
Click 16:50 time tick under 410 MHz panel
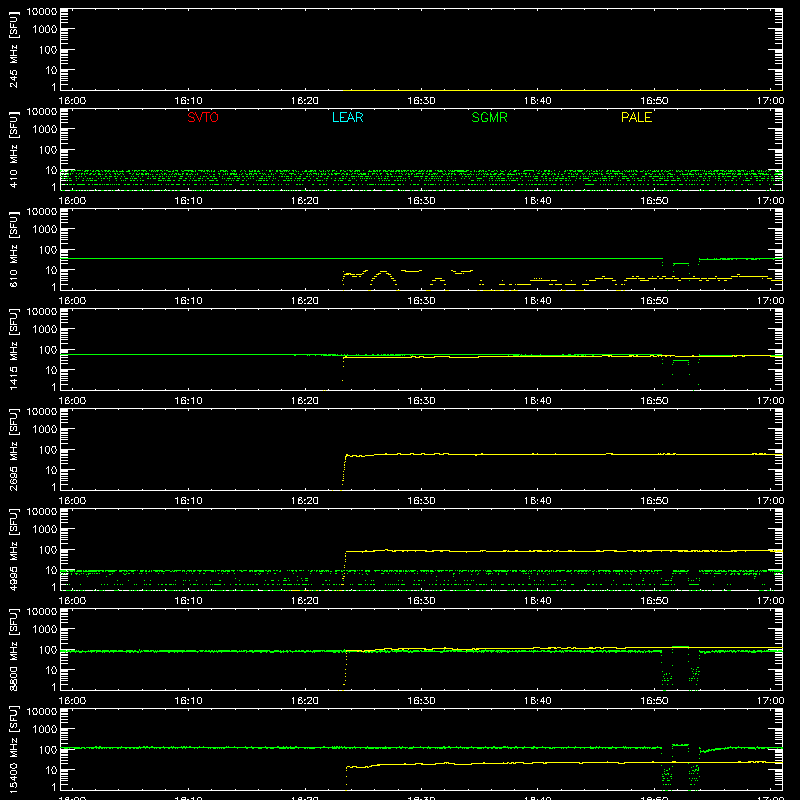[654, 201]
